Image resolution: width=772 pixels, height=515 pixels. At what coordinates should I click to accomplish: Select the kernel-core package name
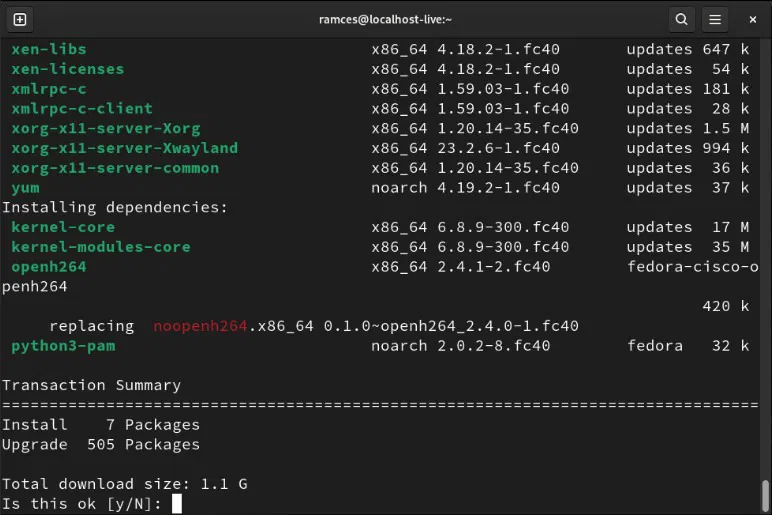[x=63, y=227]
